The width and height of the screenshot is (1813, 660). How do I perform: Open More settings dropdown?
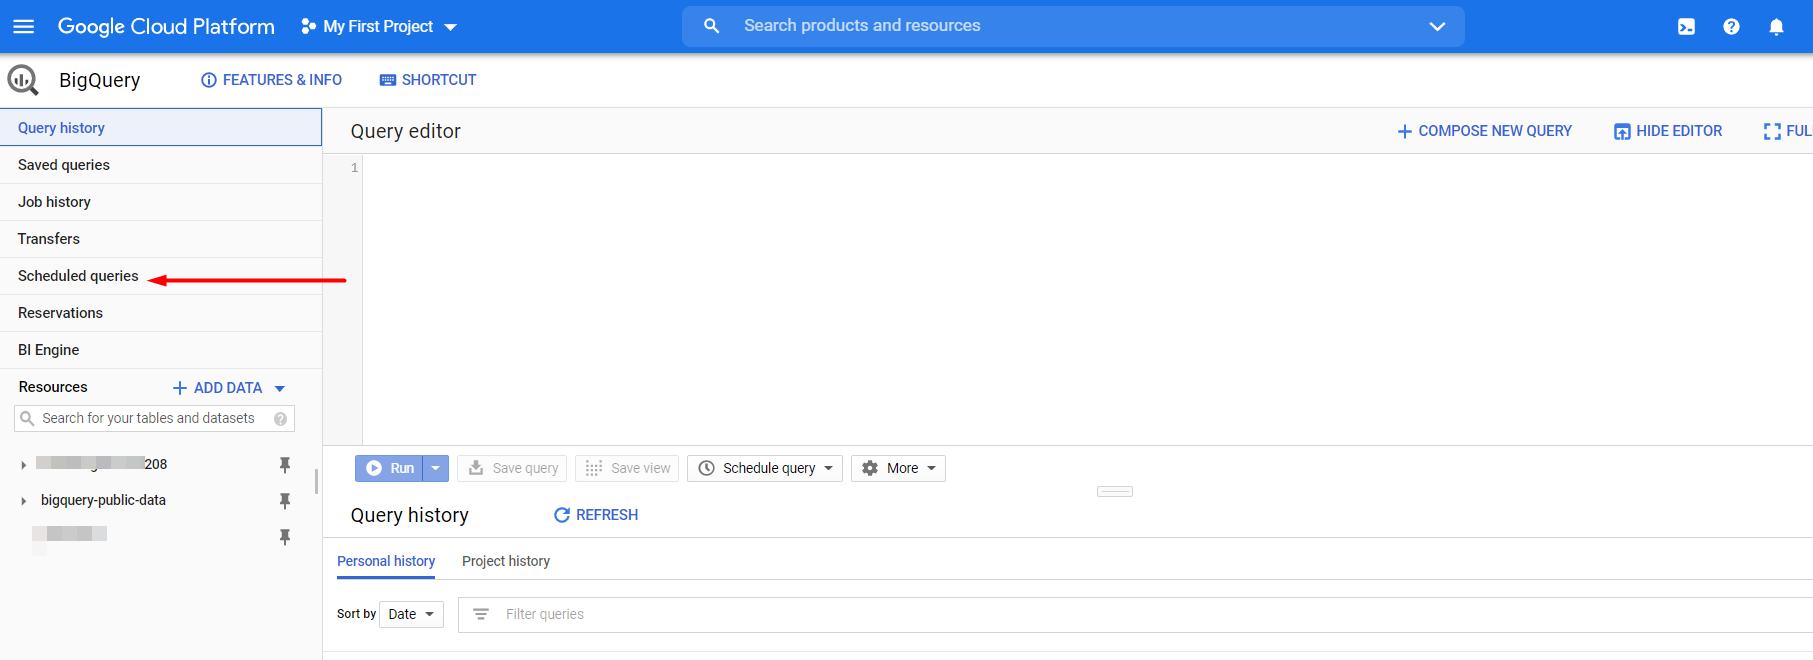pos(898,468)
